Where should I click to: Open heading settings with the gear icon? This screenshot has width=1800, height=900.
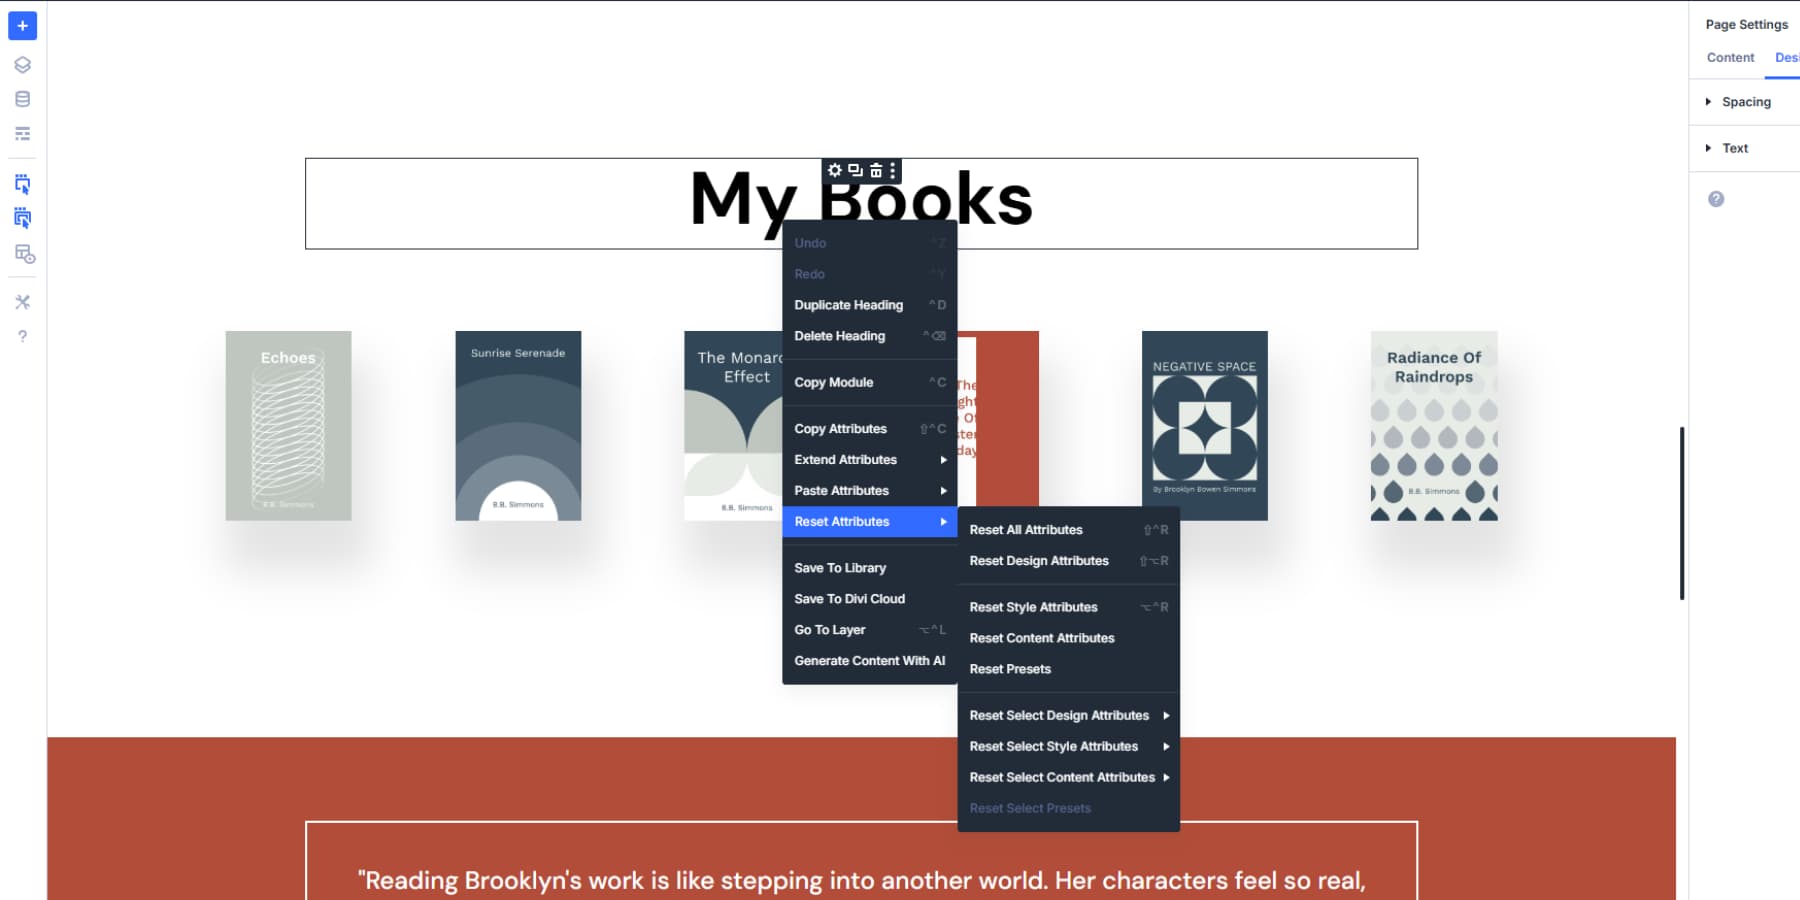(835, 171)
